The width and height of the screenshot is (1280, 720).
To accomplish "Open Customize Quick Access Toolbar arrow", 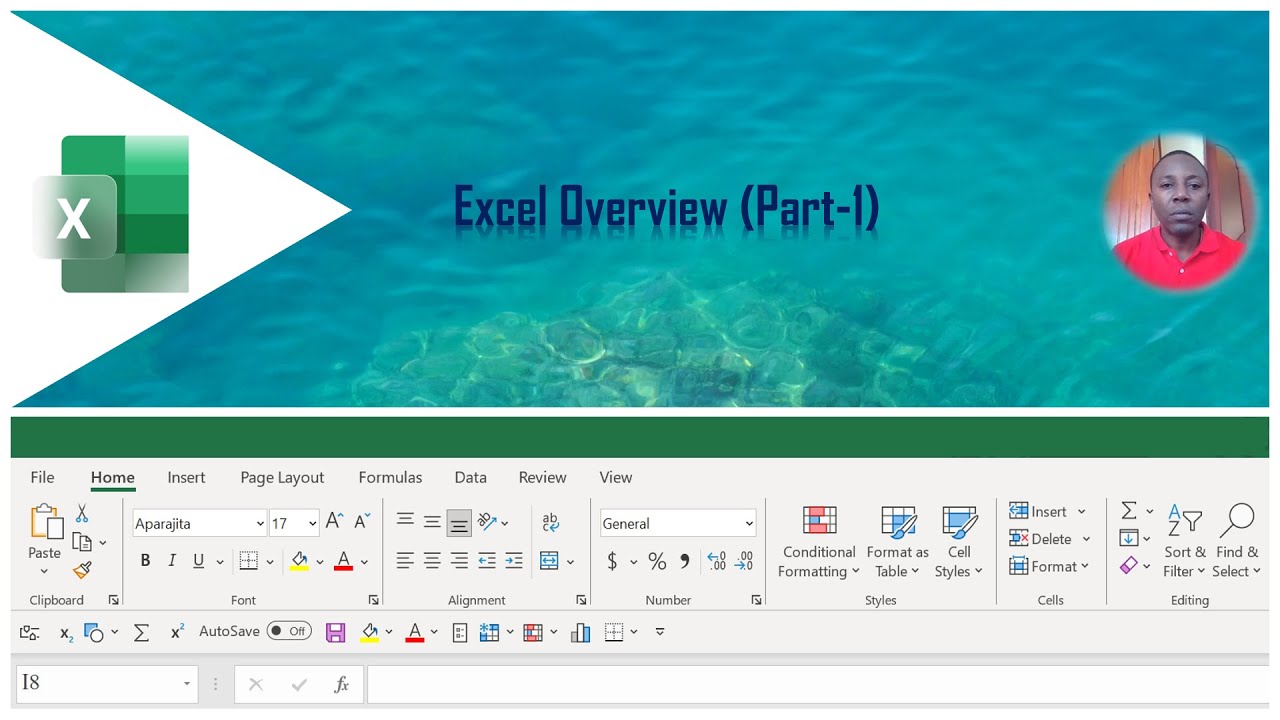I will tap(660, 632).
